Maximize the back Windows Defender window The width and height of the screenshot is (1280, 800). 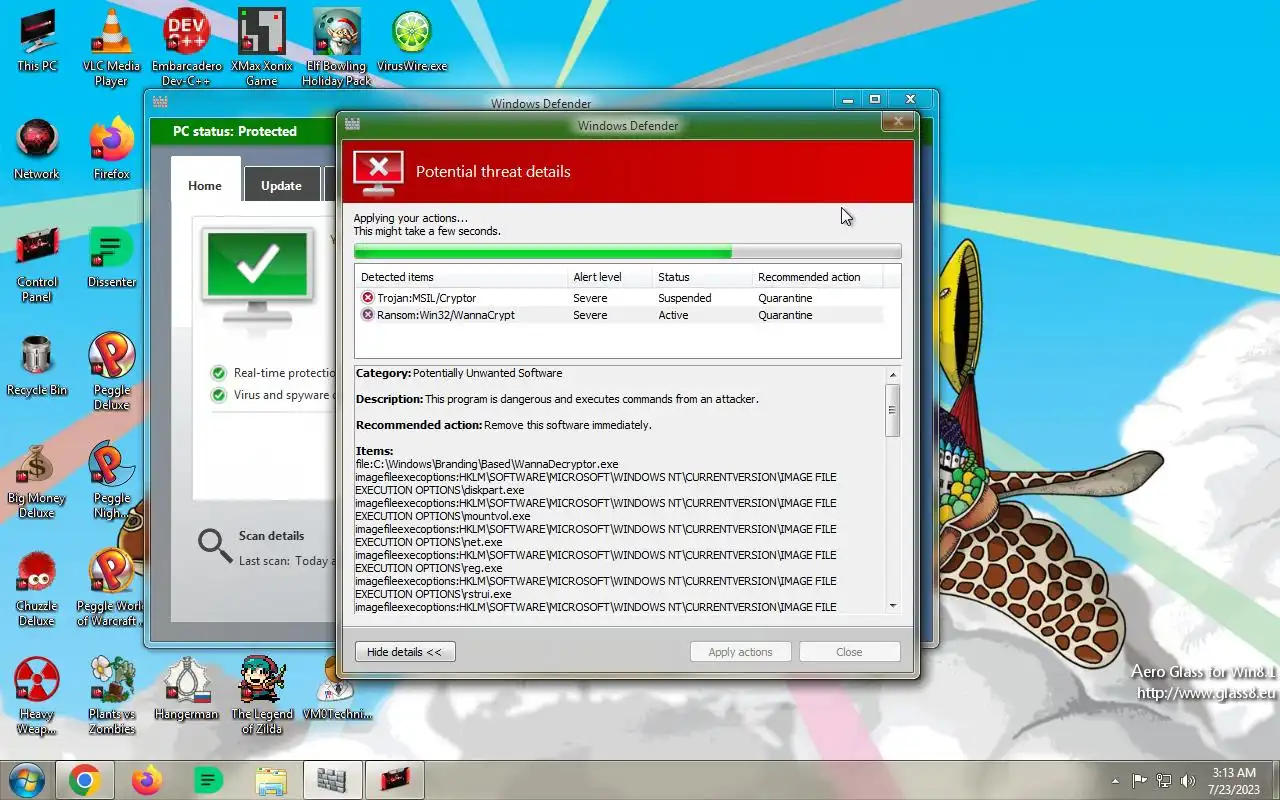(875, 100)
